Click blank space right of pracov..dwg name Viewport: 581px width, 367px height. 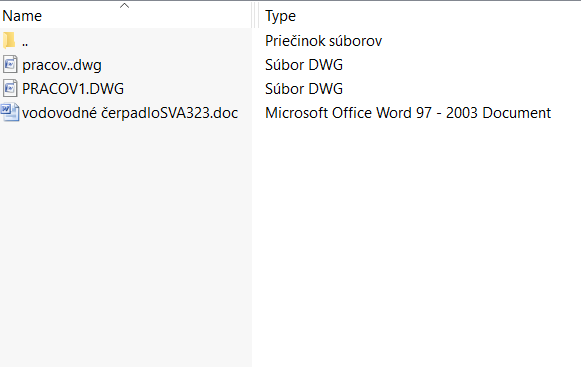click(176, 65)
